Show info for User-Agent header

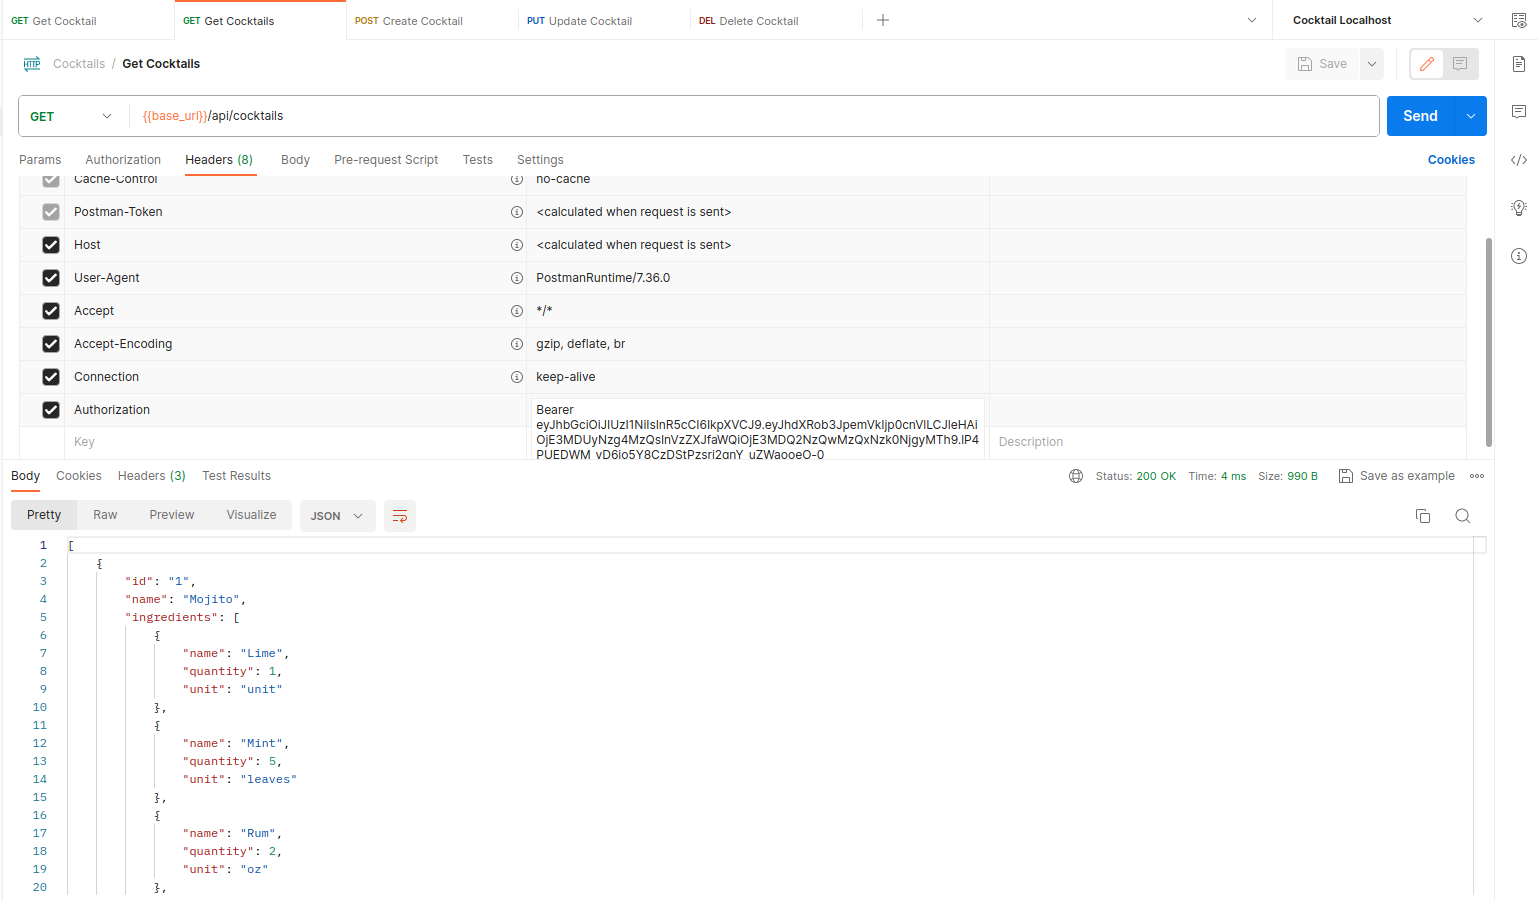point(517,278)
